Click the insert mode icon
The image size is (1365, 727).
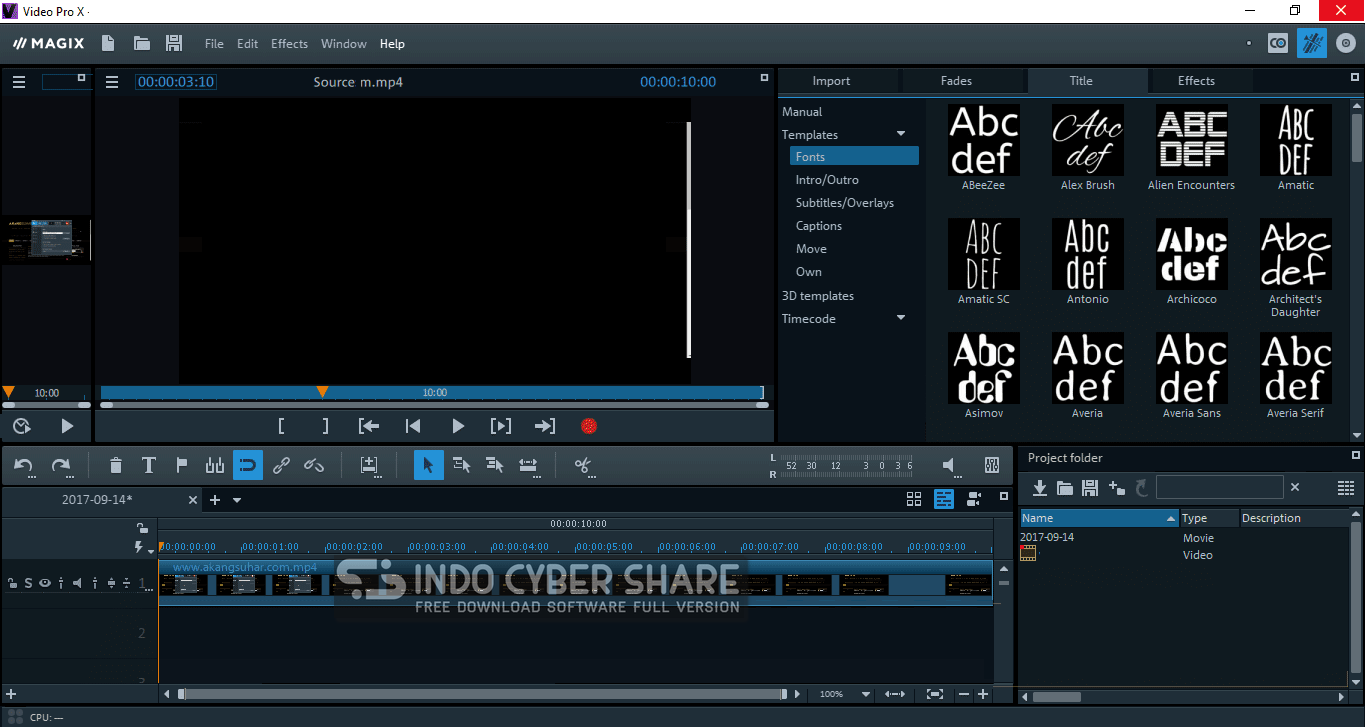click(x=370, y=465)
